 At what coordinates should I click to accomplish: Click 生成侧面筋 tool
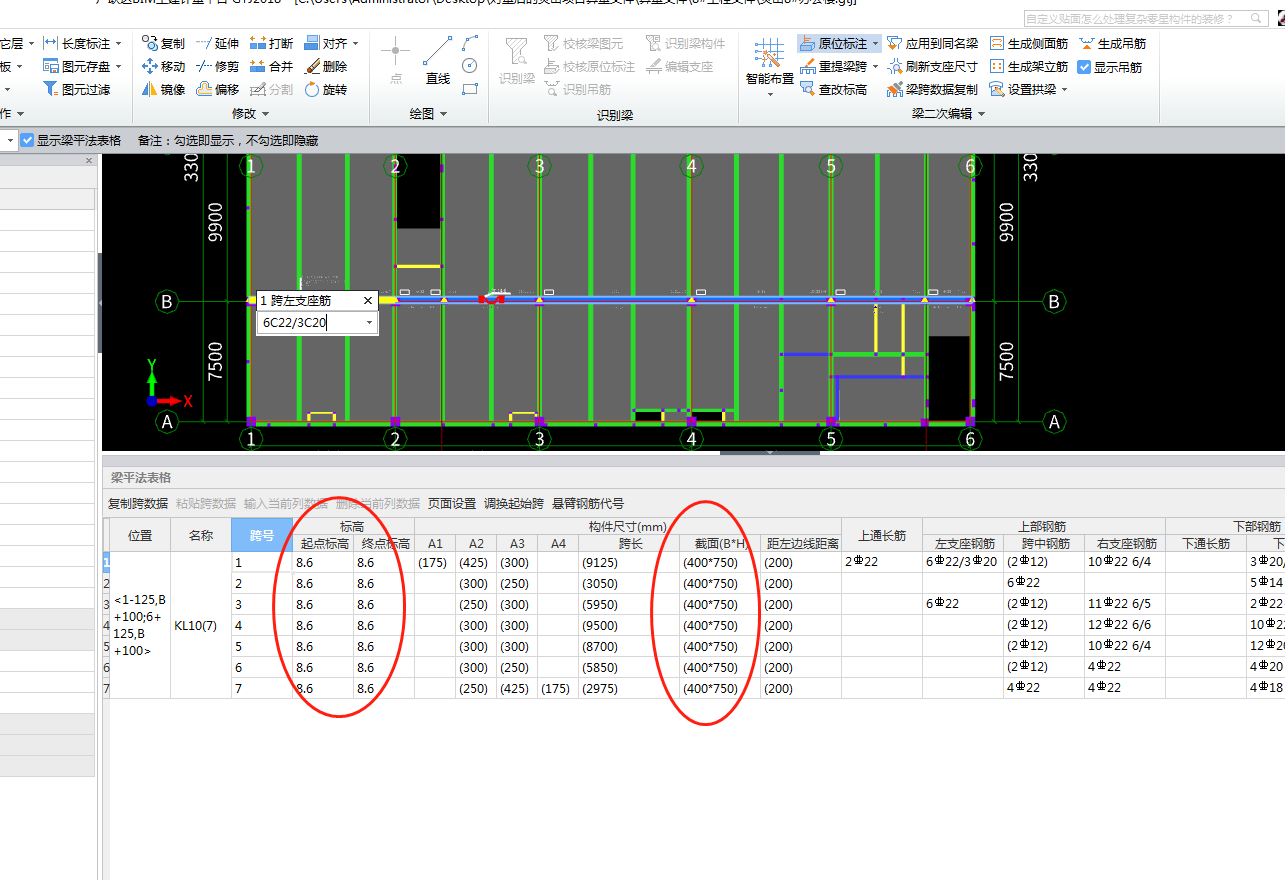tap(1029, 43)
